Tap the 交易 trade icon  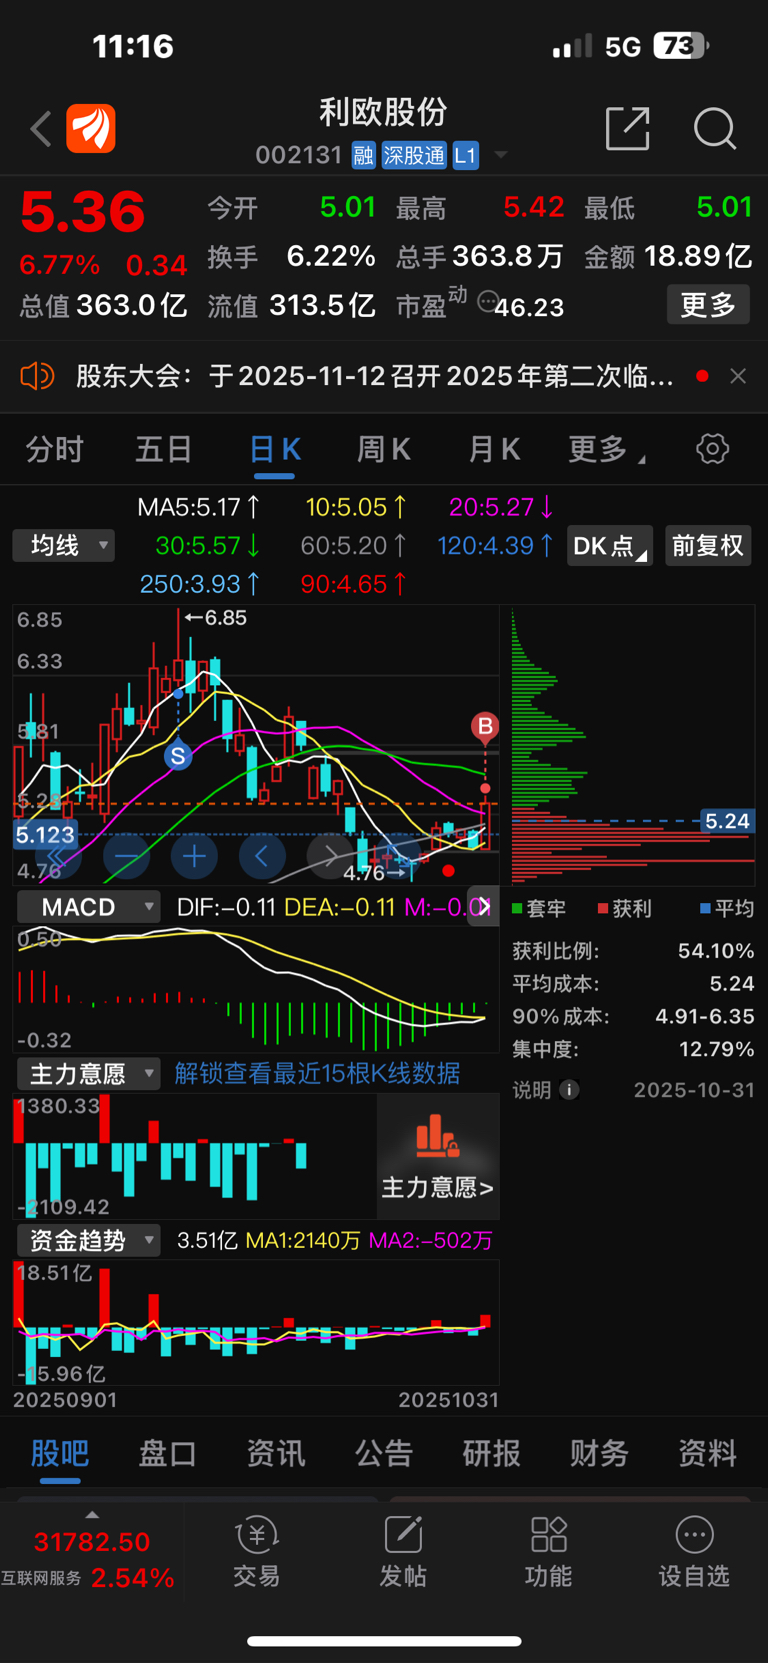(x=257, y=1551)
